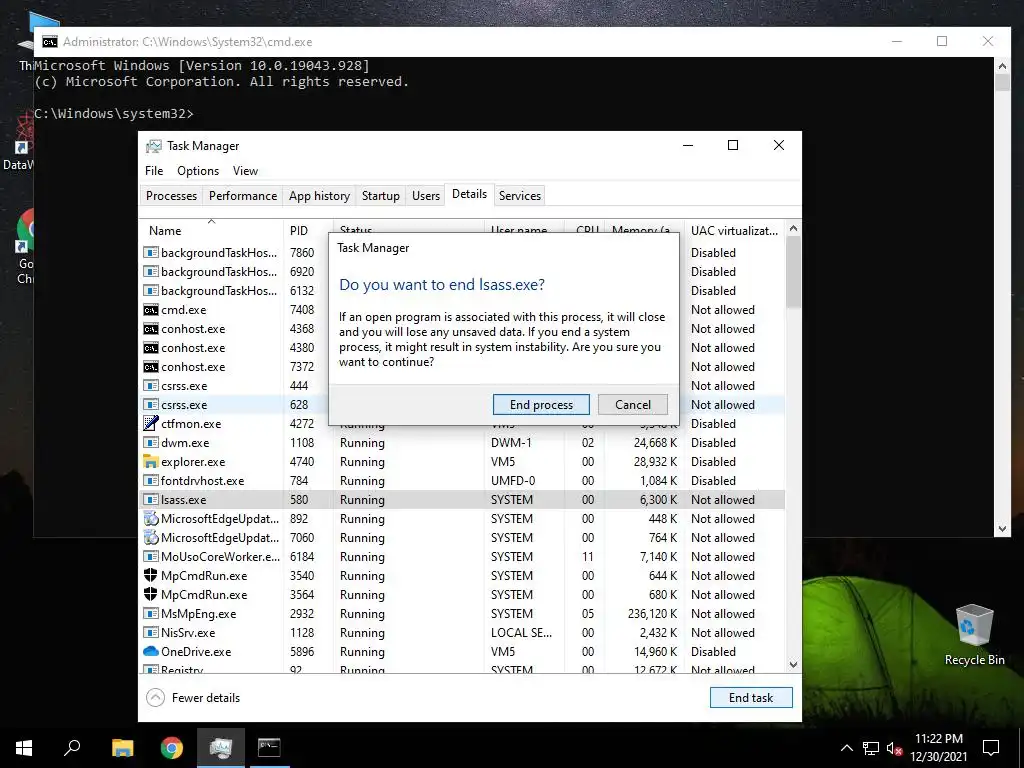Click the UMFD-0 user name cell
This screenshot has width=1024, height=768.
click(513, 481)
